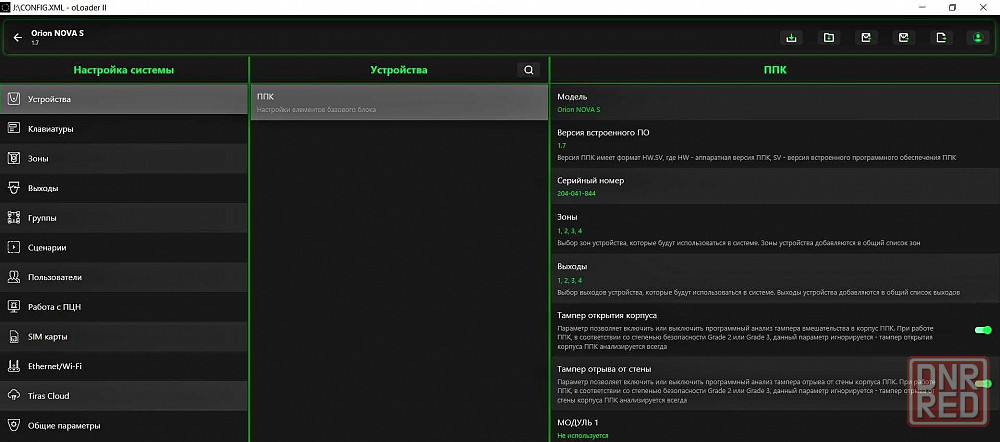Click the Сценарии play-box icon
Viewport: 1000px width, 442px height.
click(14, 247)
